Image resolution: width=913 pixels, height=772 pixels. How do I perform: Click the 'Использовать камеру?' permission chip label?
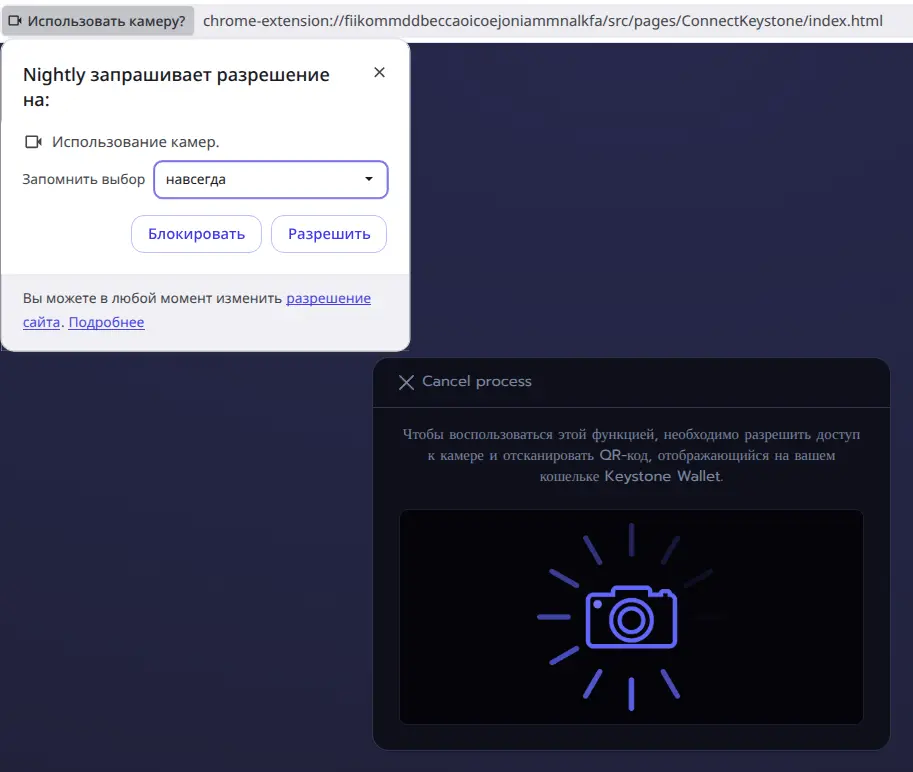click(x=106, y=21)
